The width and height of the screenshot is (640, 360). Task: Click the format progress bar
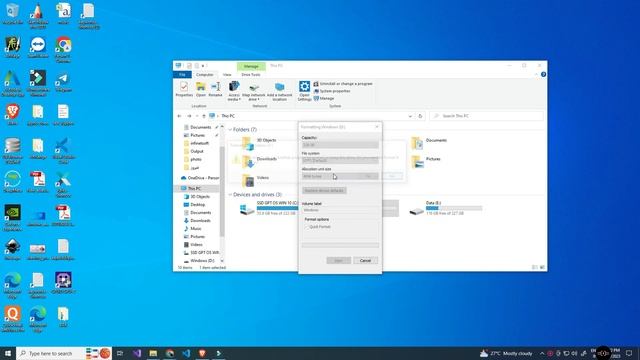[x=340, y=245]
